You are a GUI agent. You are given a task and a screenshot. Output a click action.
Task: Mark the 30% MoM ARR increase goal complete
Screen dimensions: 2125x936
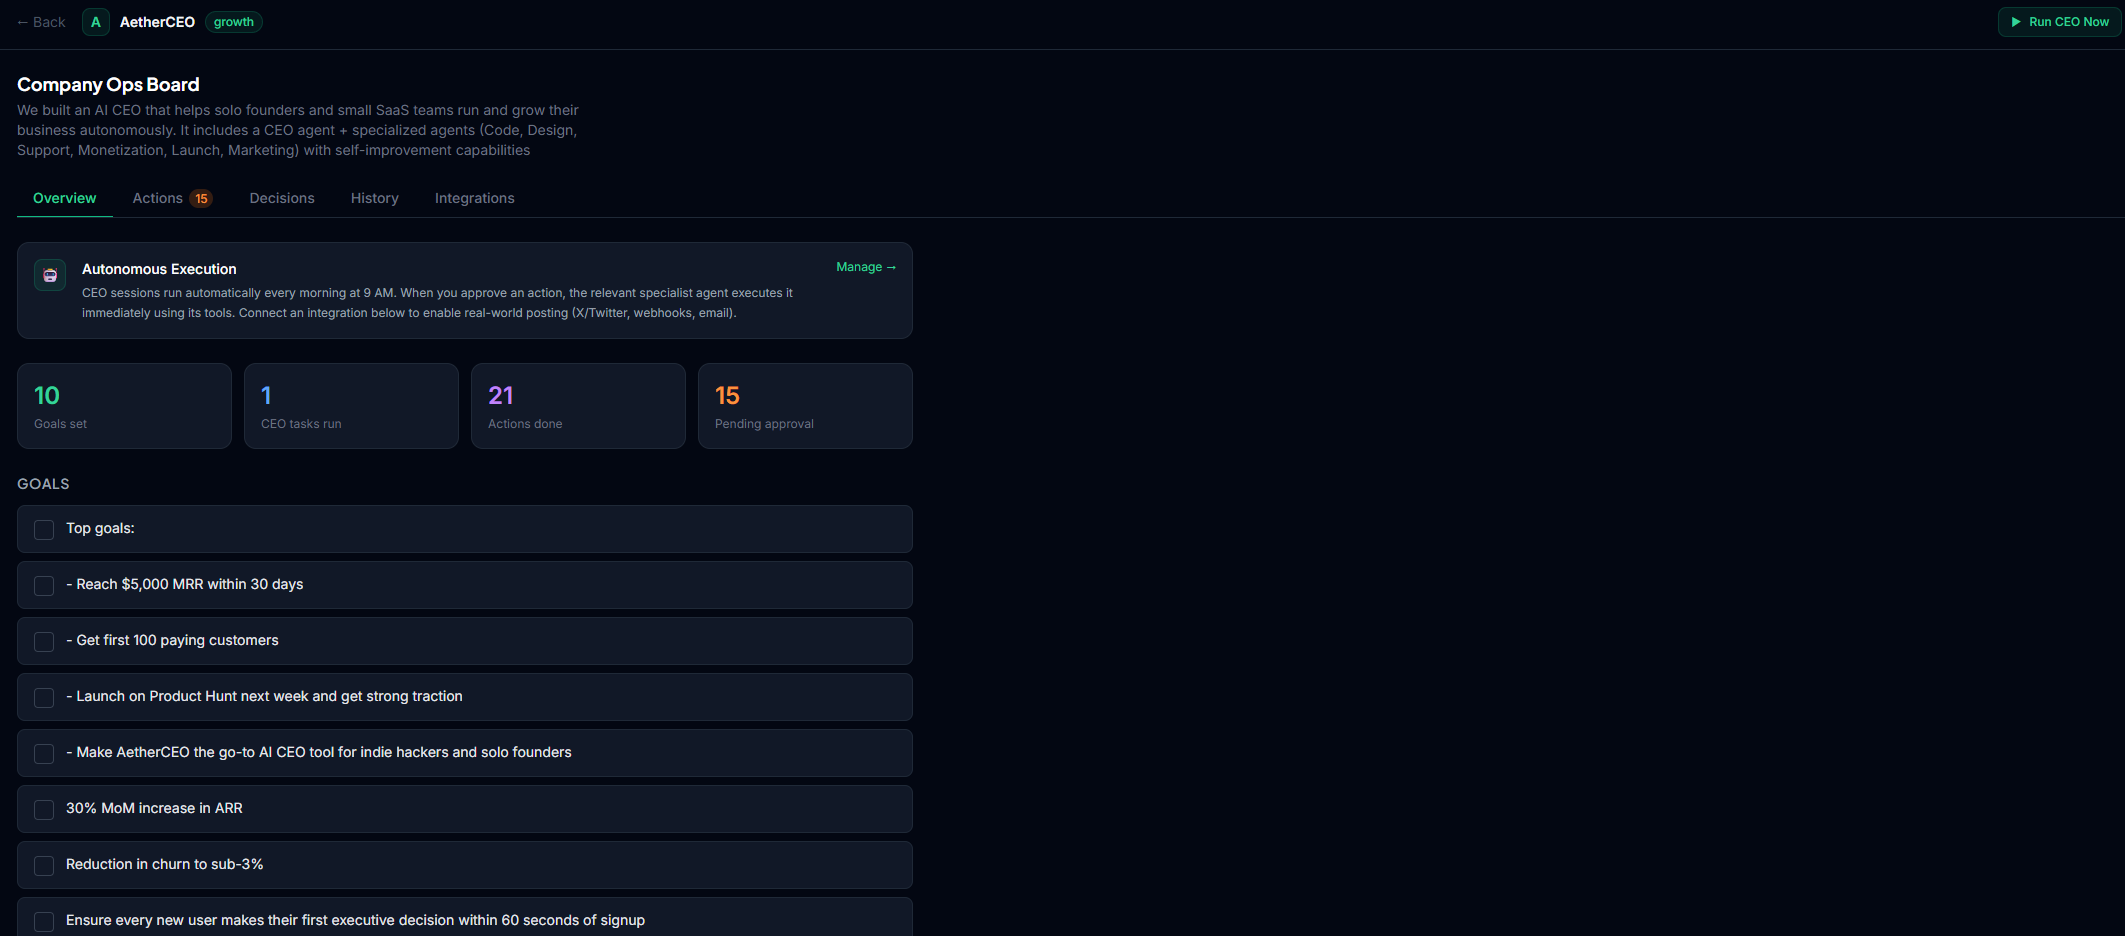(x=43, y=809)
